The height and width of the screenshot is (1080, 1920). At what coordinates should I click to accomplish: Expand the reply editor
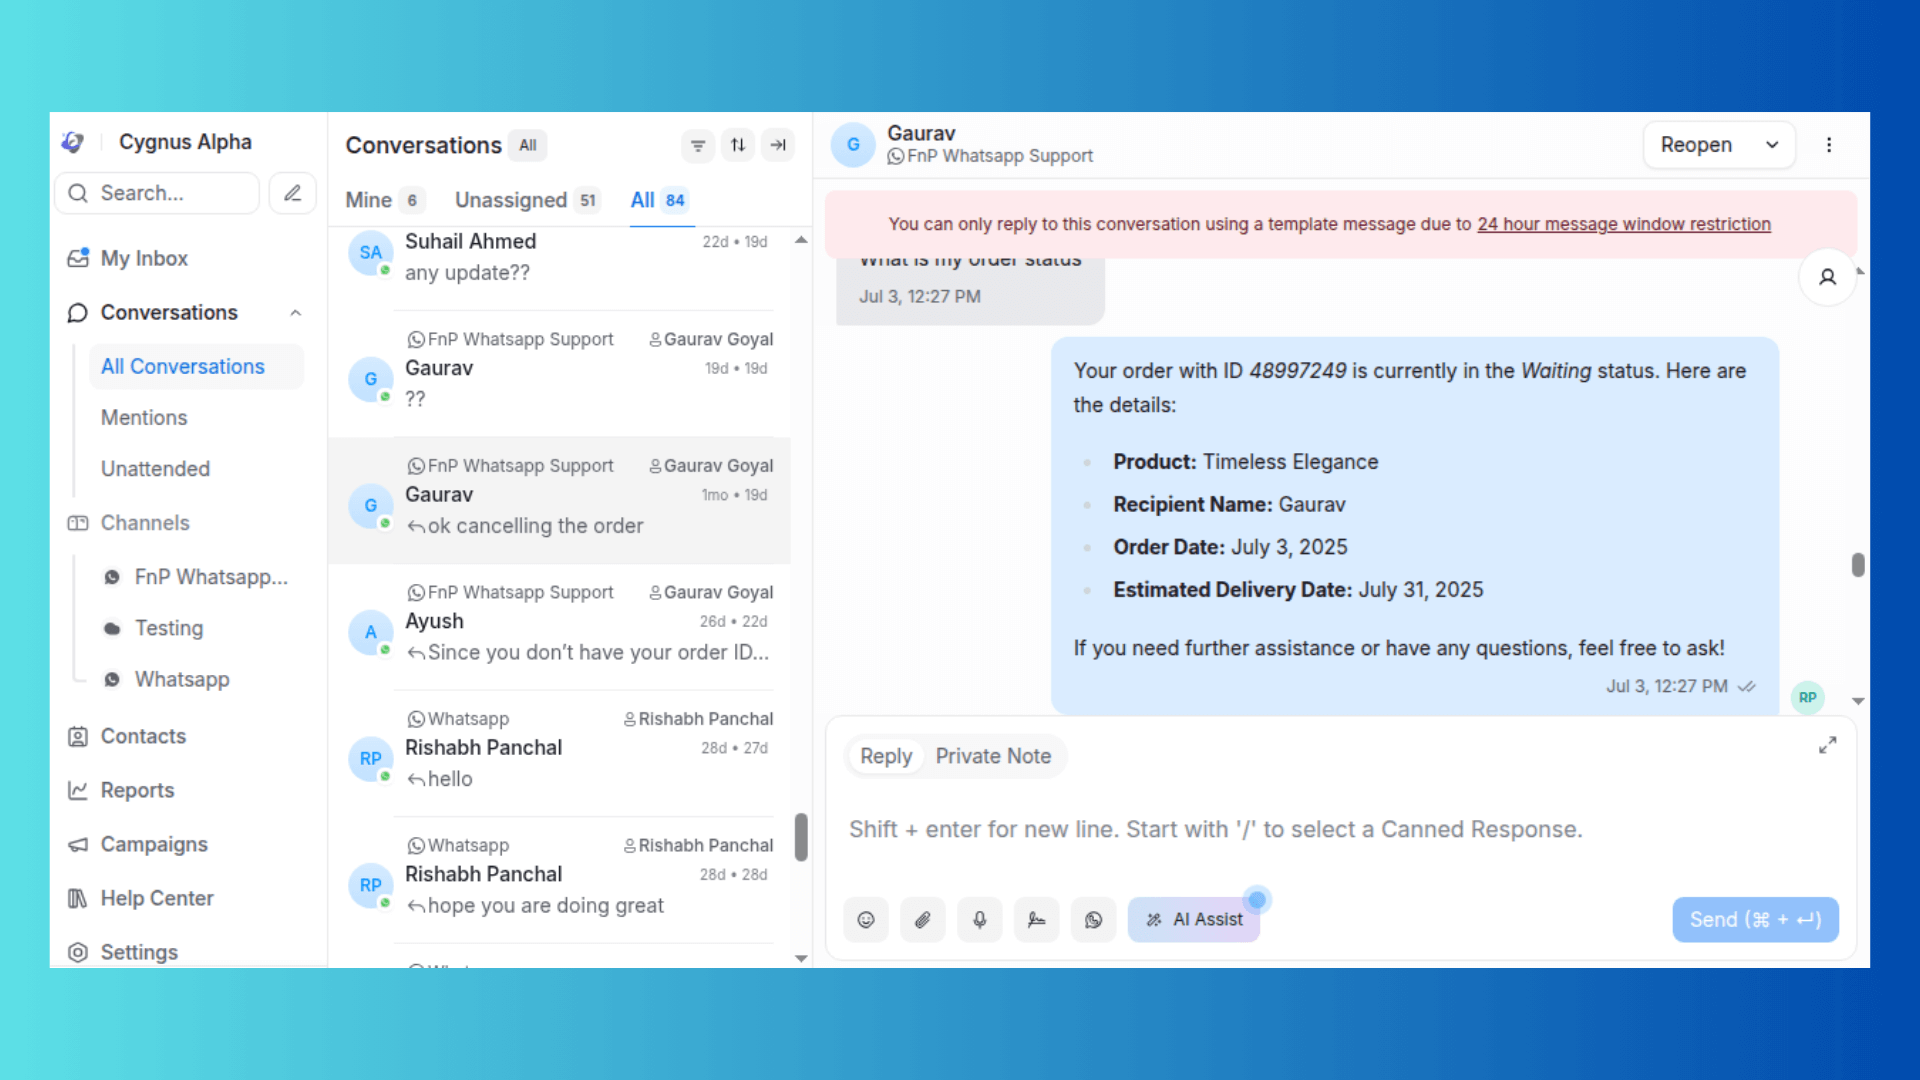1827,745
